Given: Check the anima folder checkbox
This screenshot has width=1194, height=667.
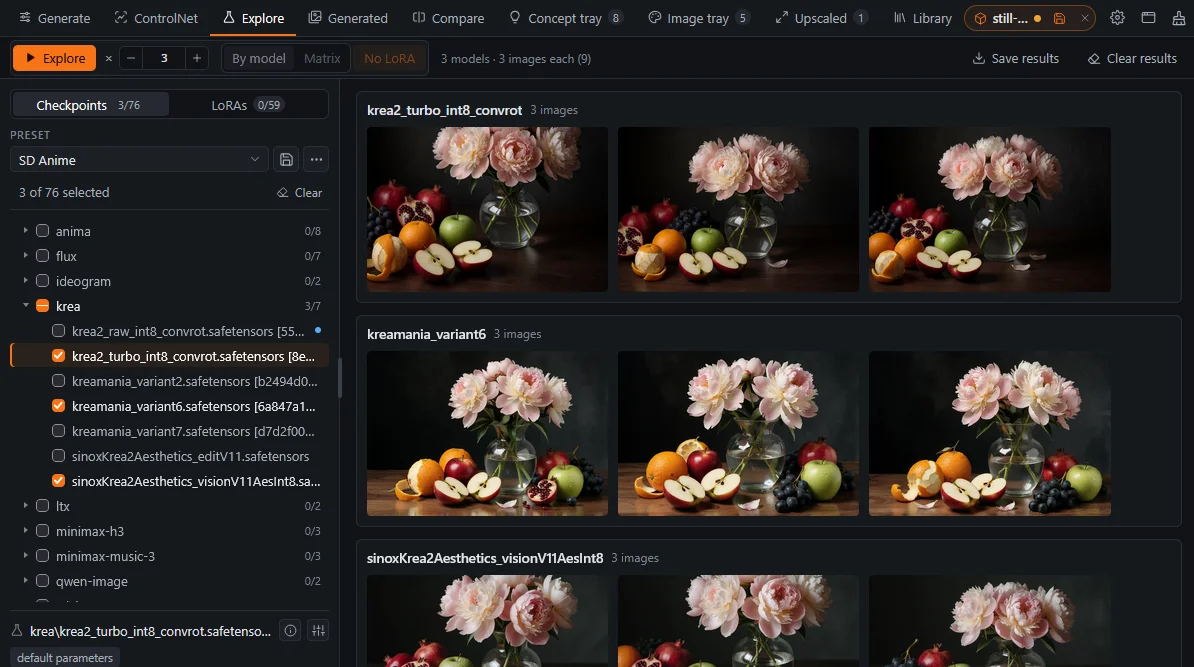Looking at the screenshot, I should pos(43,231).
